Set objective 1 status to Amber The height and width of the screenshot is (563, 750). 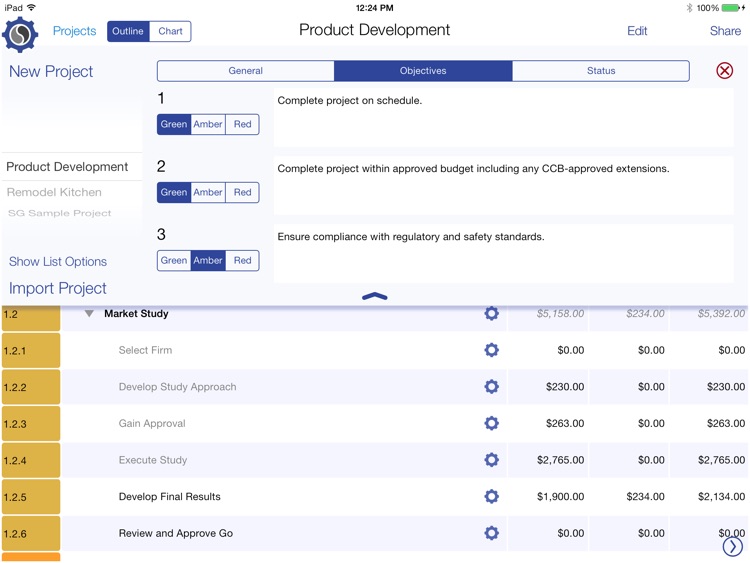(x=208, y=124)
